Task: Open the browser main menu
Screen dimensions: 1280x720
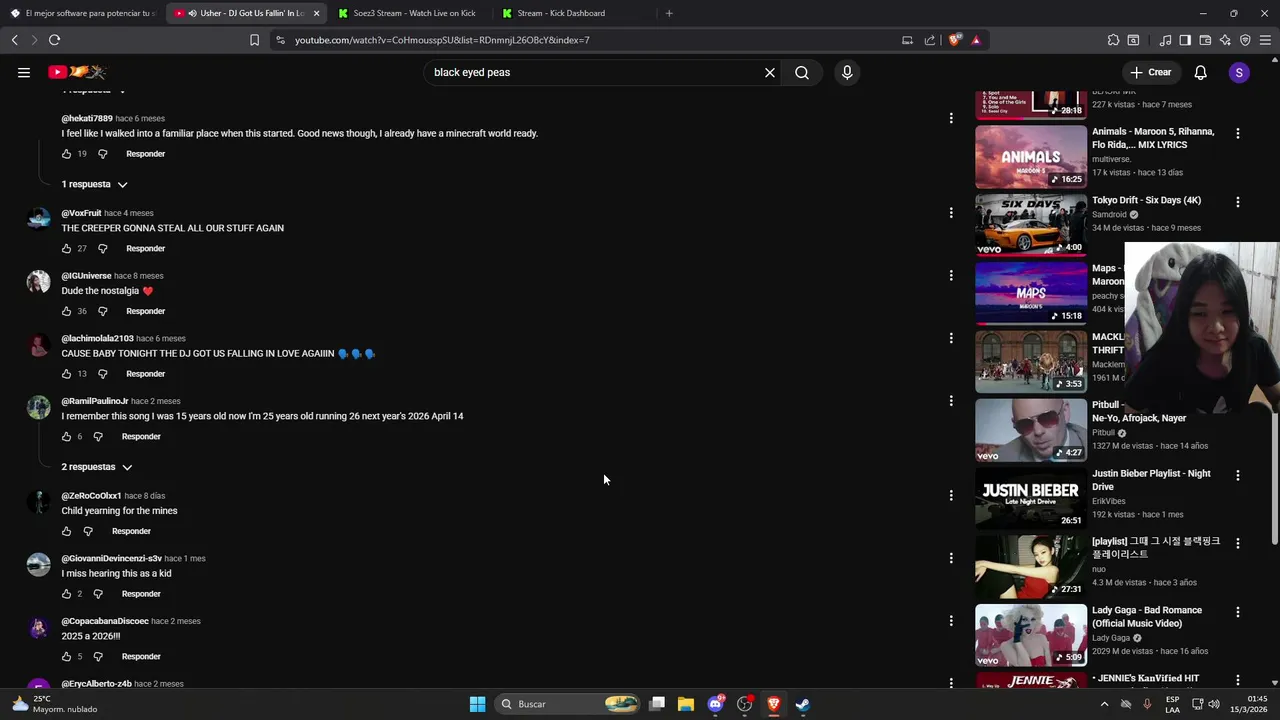Action: pyautogui.click(x=1265, y=40)
